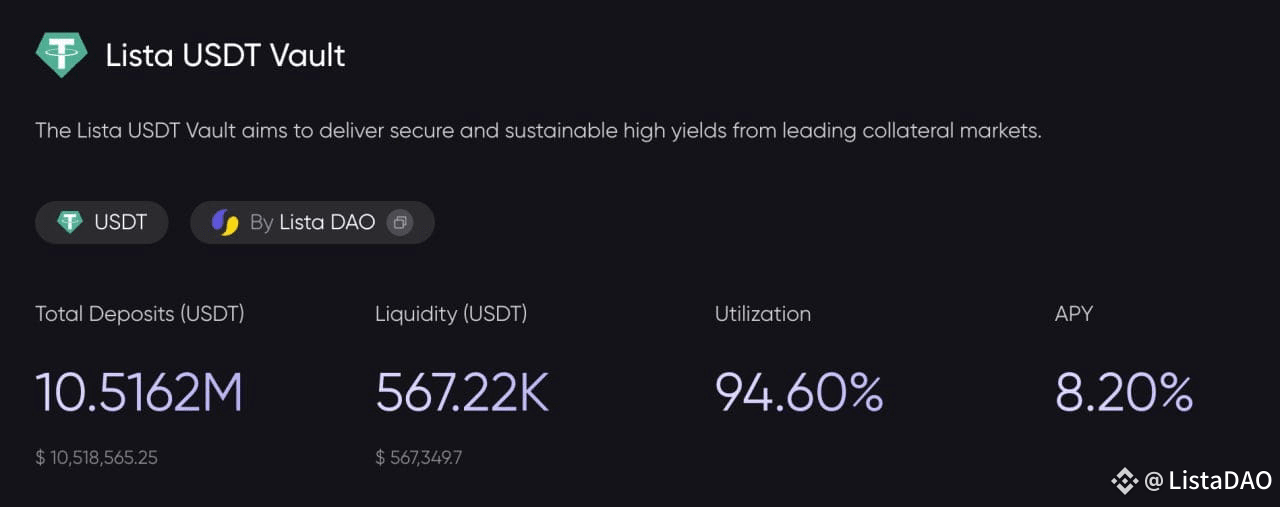1280x507 pixels.
Task: Click the Binance logo in the watermark
Action: click(1124, 481)
